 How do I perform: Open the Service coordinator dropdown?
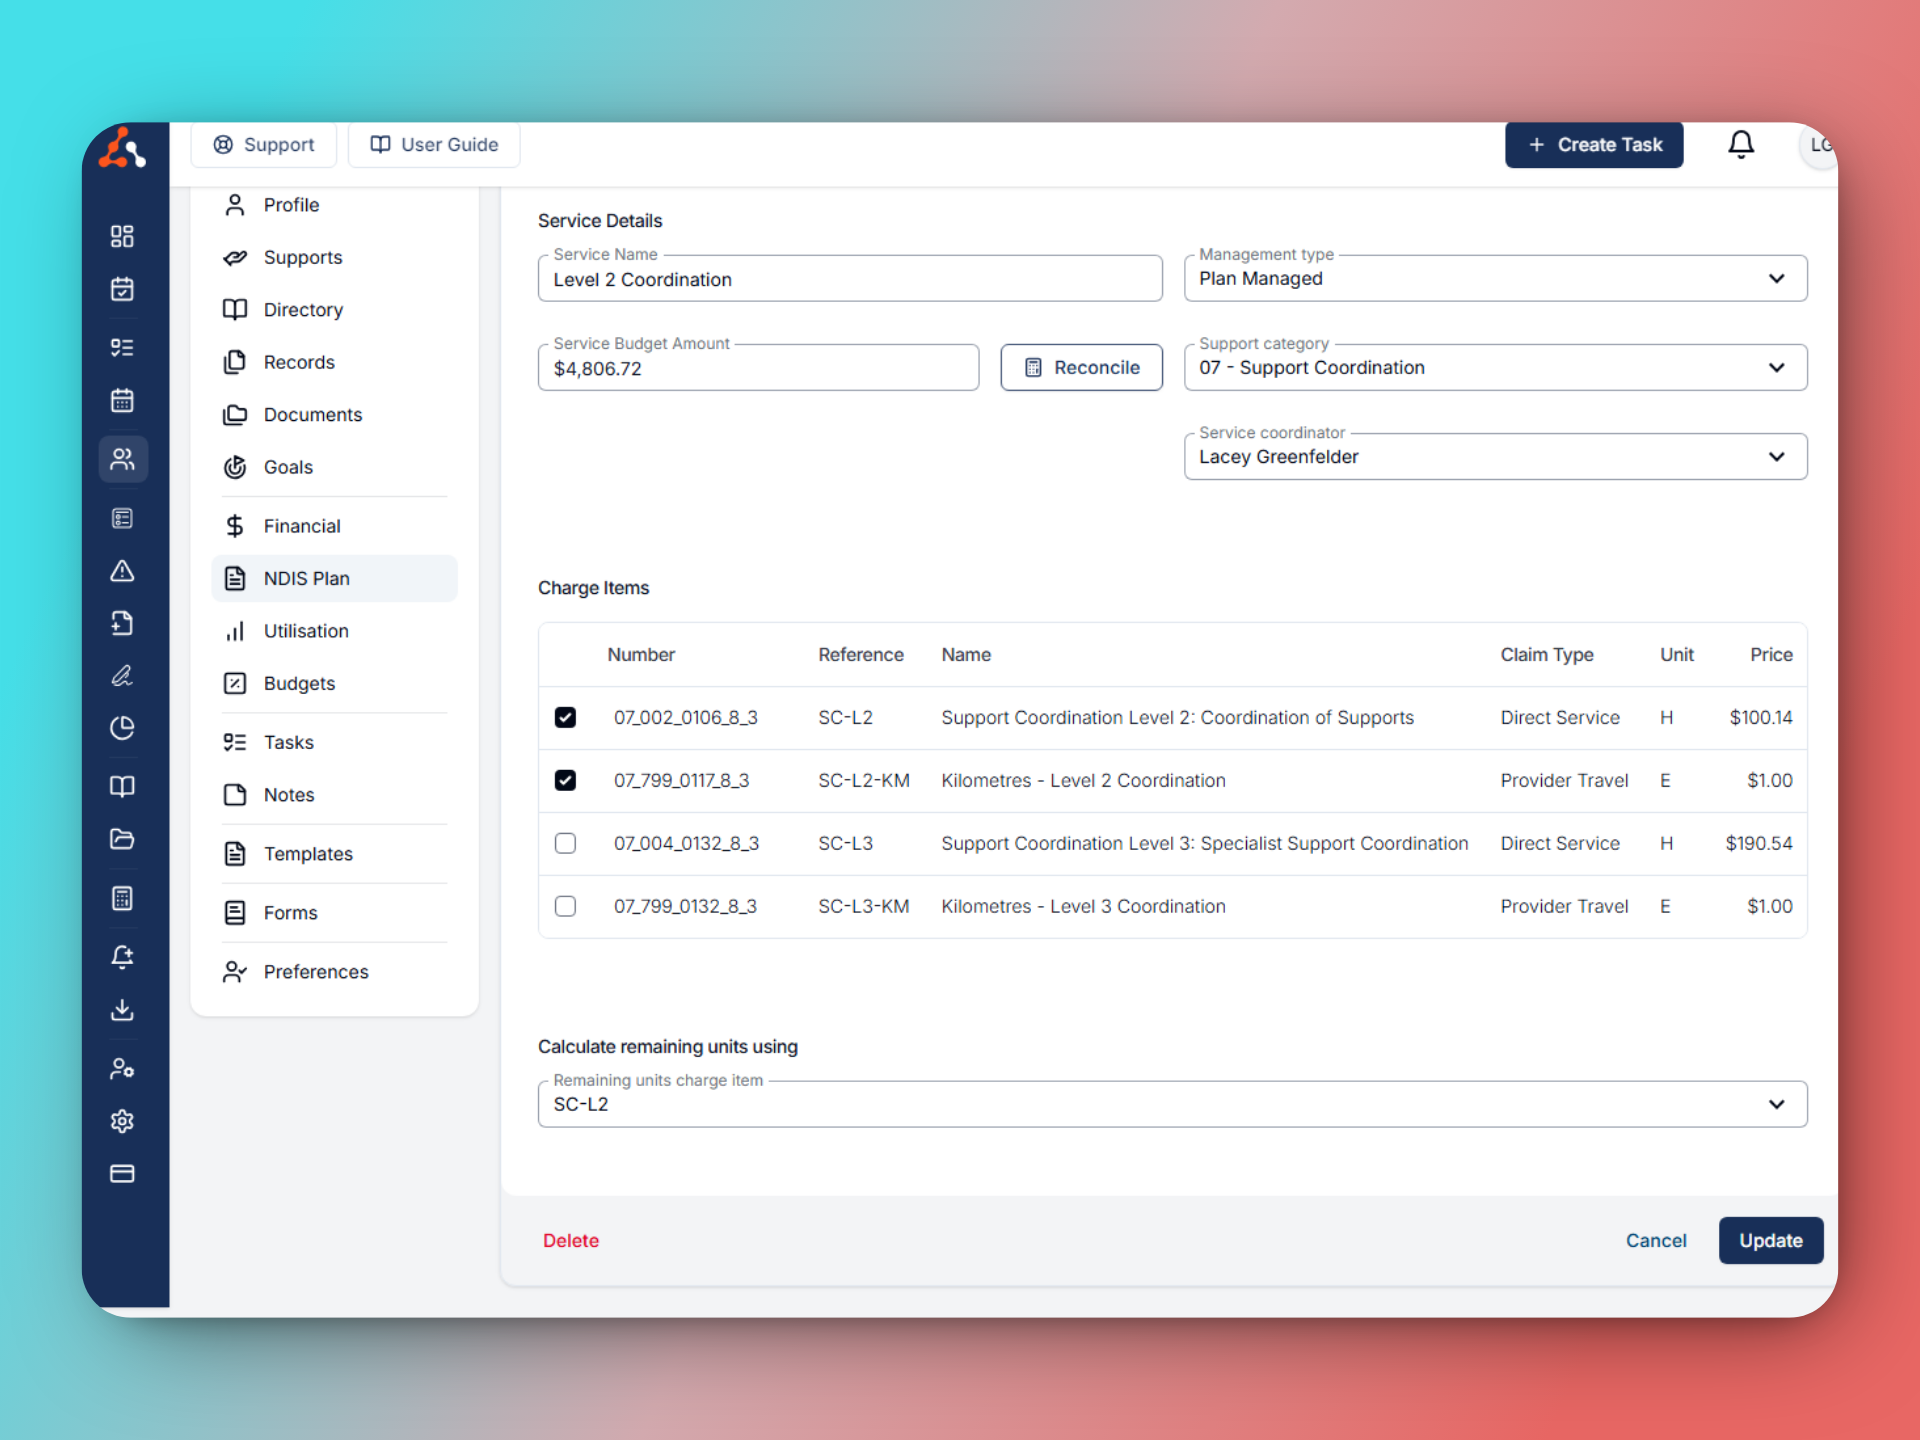1494,457
